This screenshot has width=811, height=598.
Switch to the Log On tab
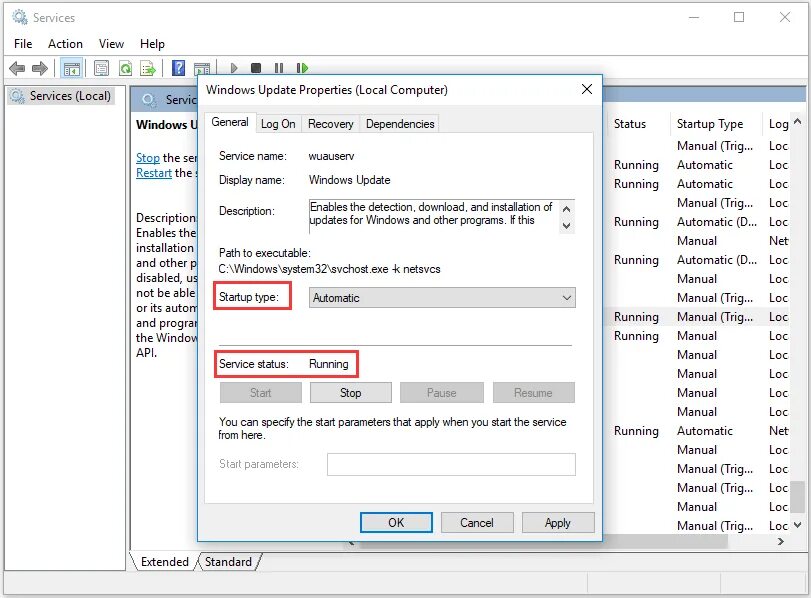pyautogui.click(x=278, y=124)
